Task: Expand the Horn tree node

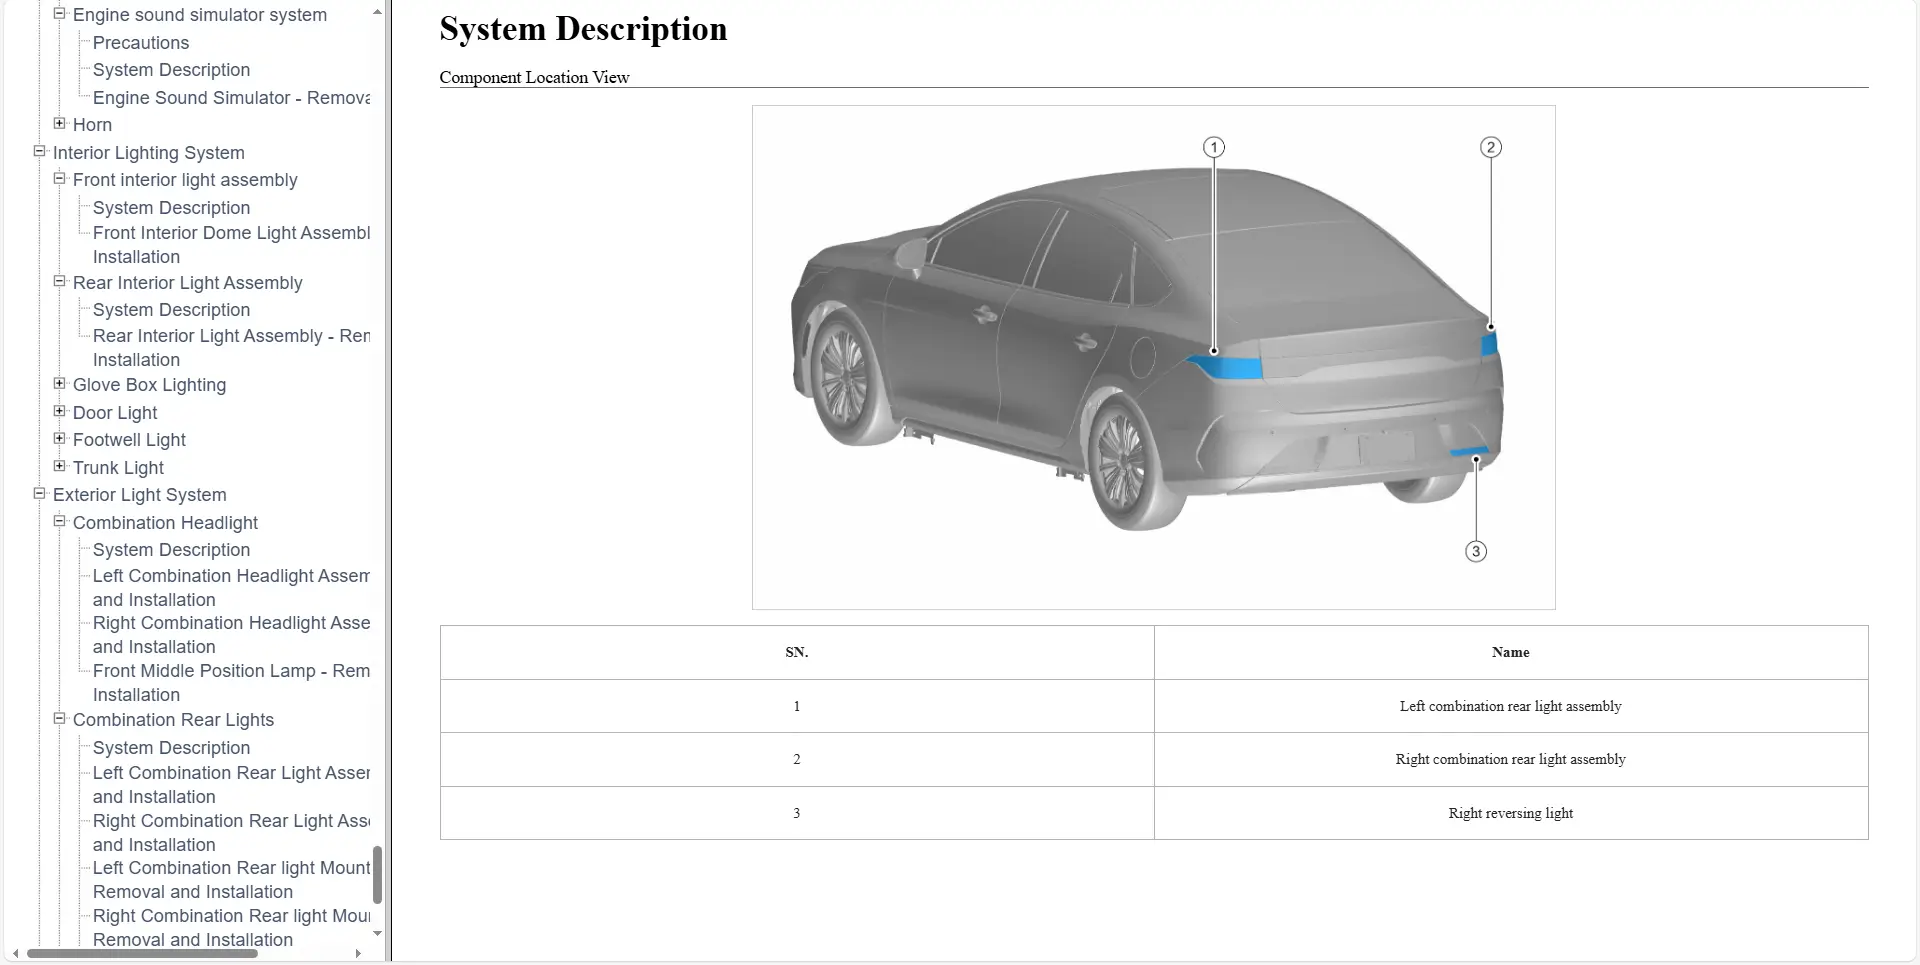Action: point(59,124)
